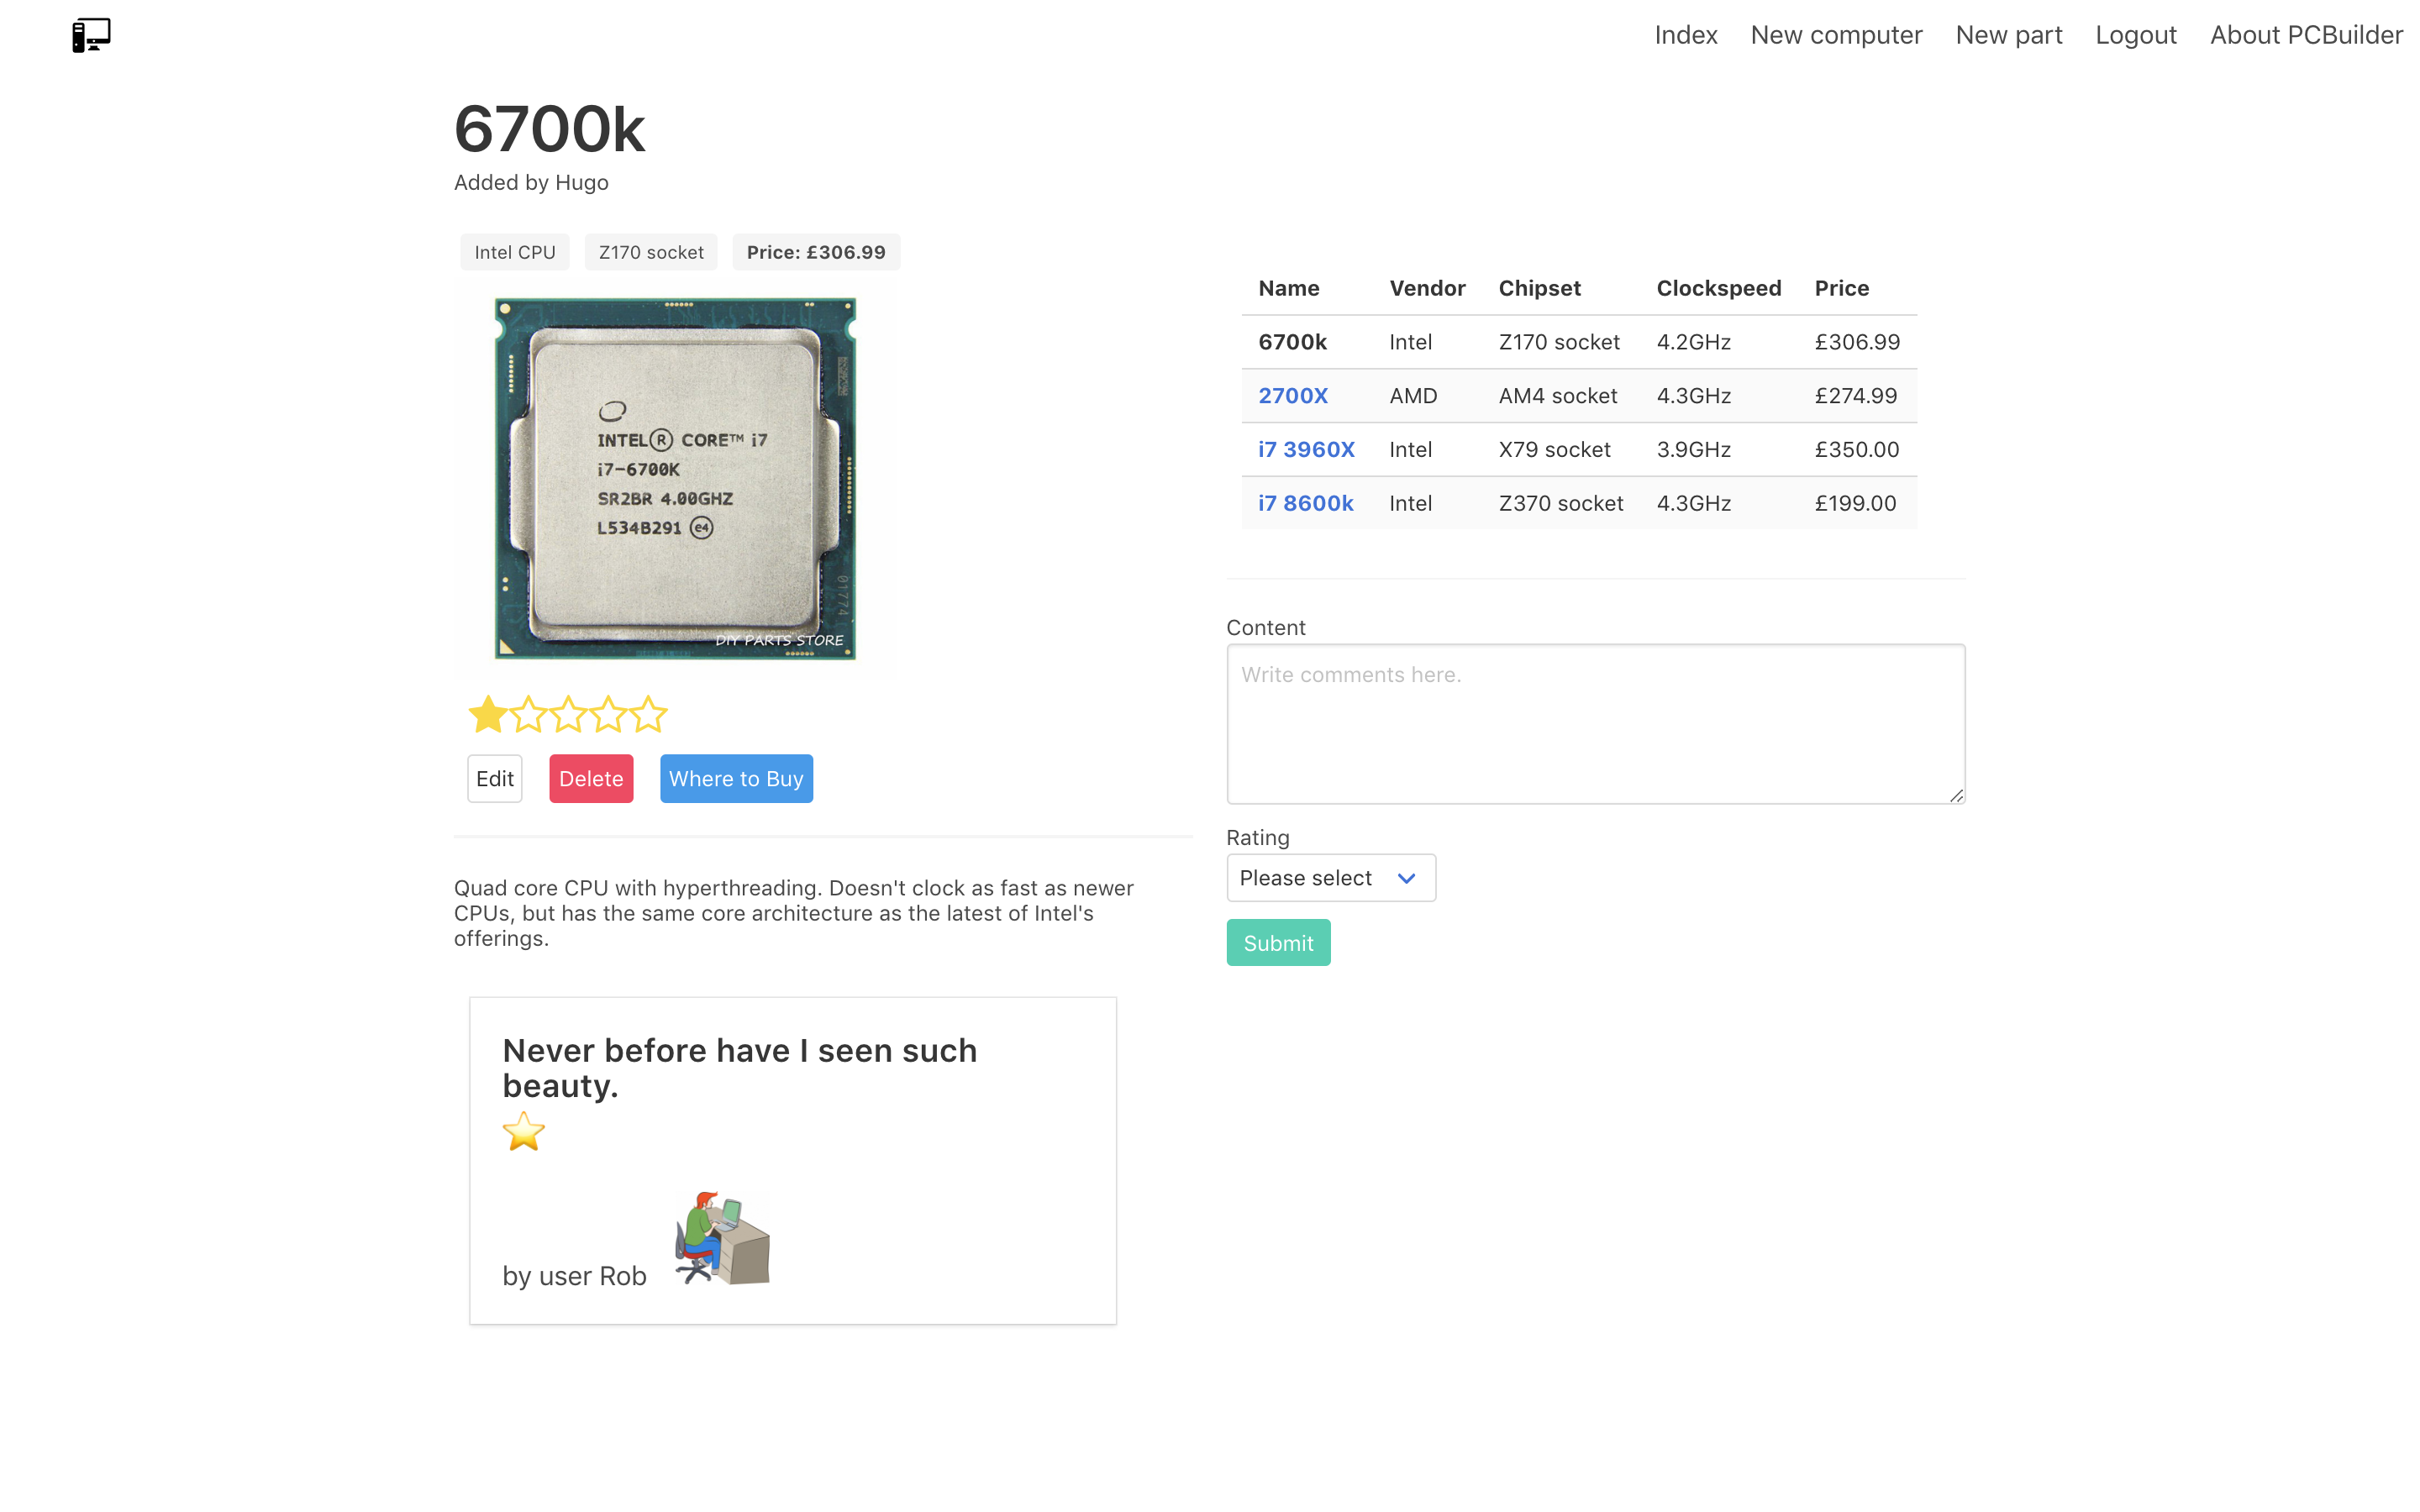Click the fourth rating star outline

[x=608, y=715]
